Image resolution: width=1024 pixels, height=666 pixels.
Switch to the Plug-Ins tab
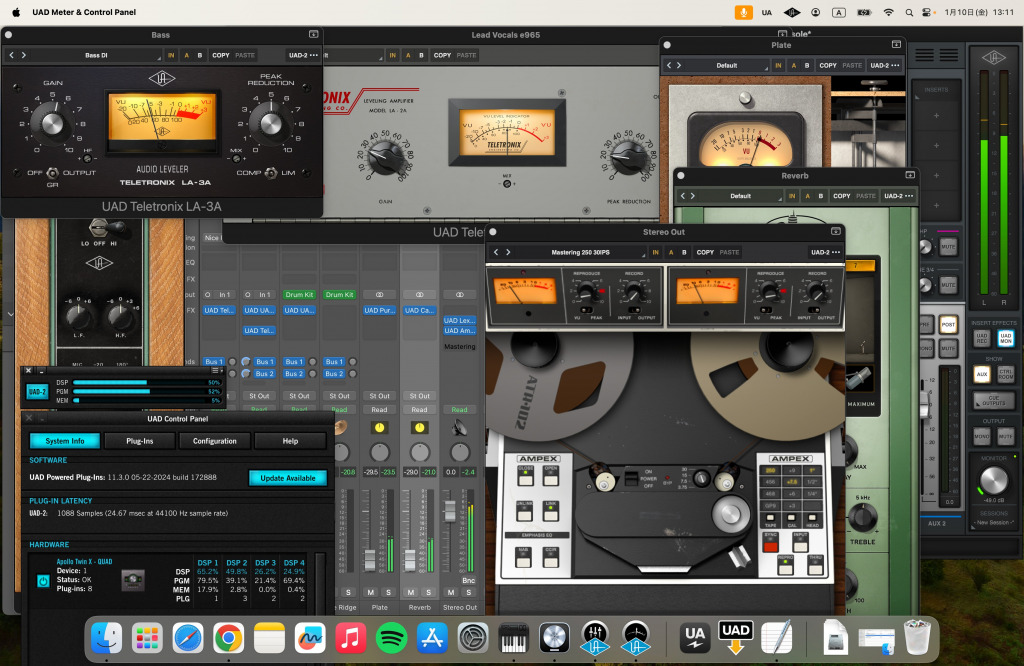[x=140, y=441]
